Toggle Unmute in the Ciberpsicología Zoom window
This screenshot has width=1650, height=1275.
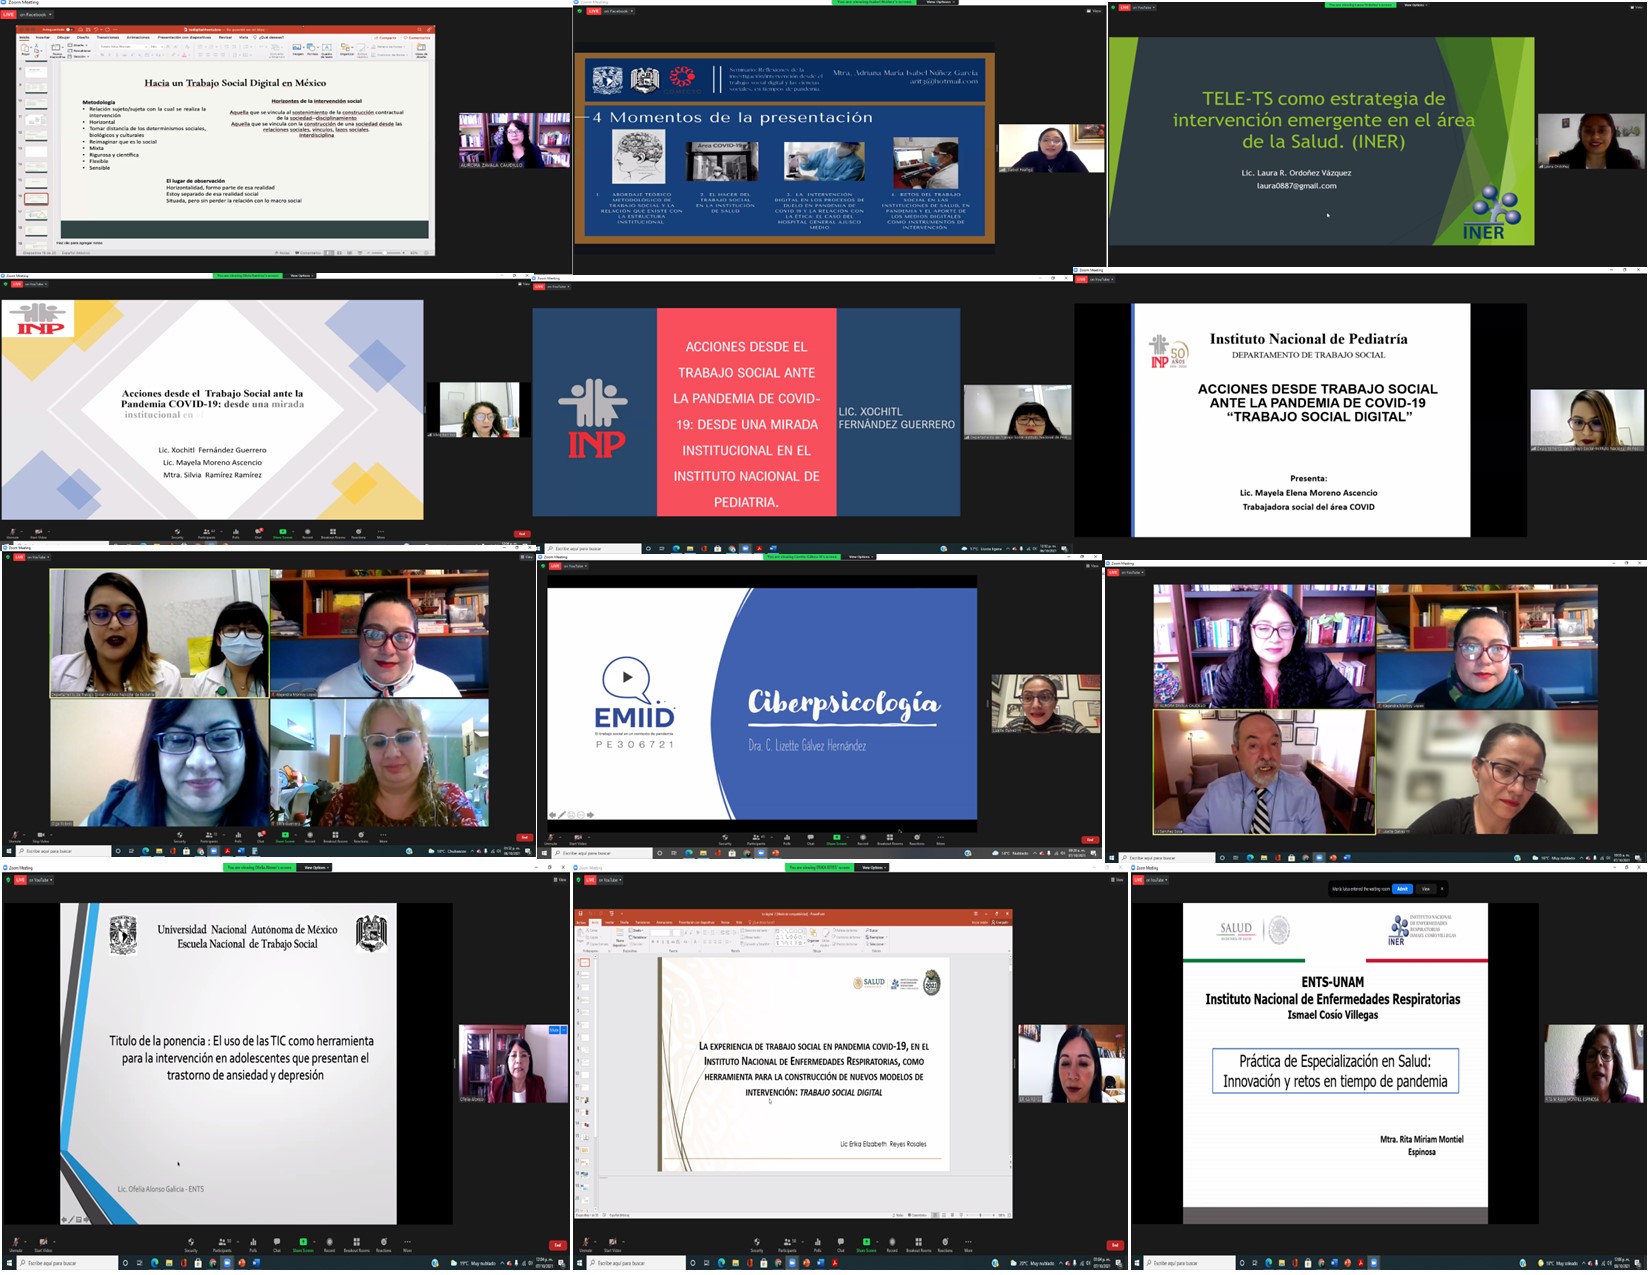(551, 840)
